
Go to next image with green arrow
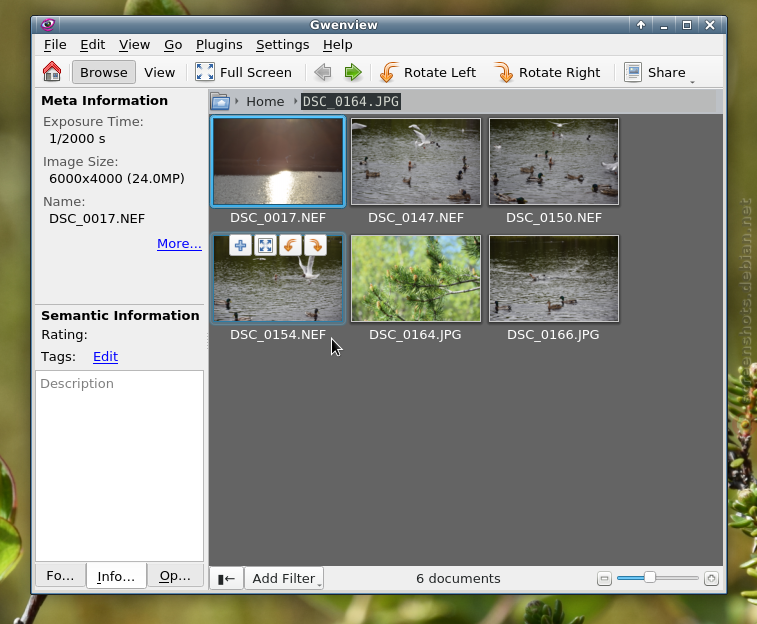(x=353, y=72)
